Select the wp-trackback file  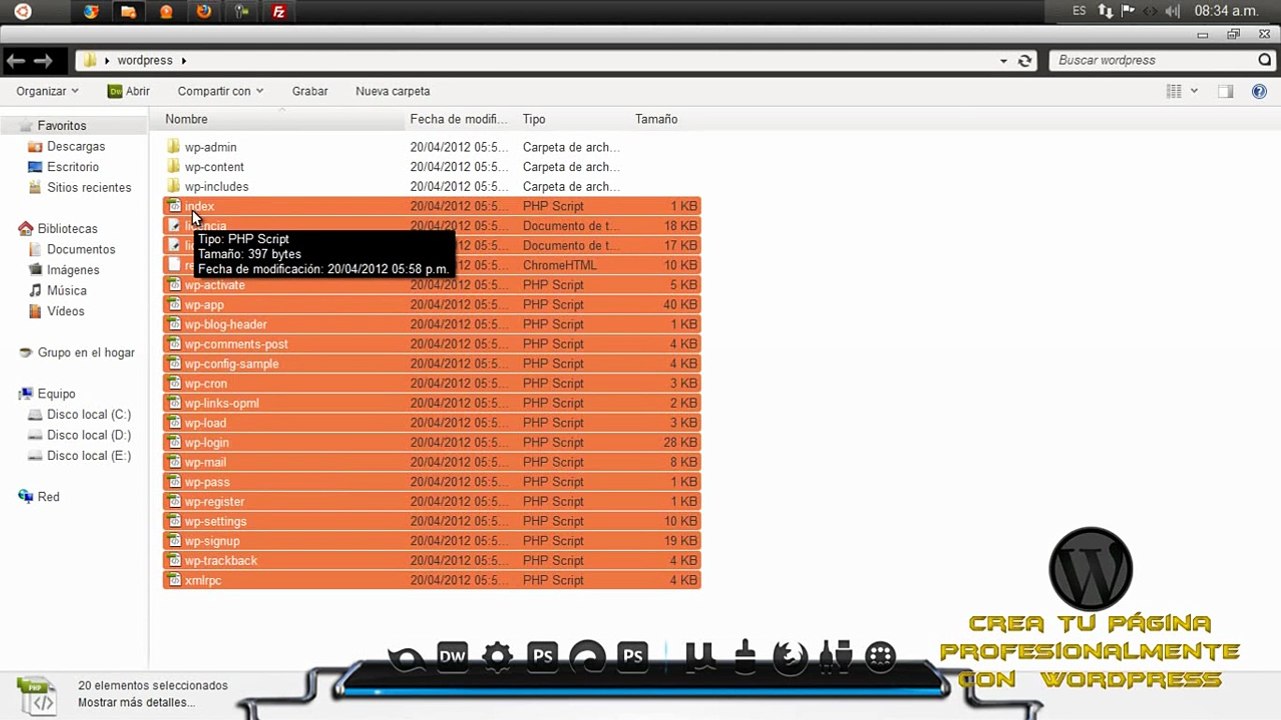(432, 560)
